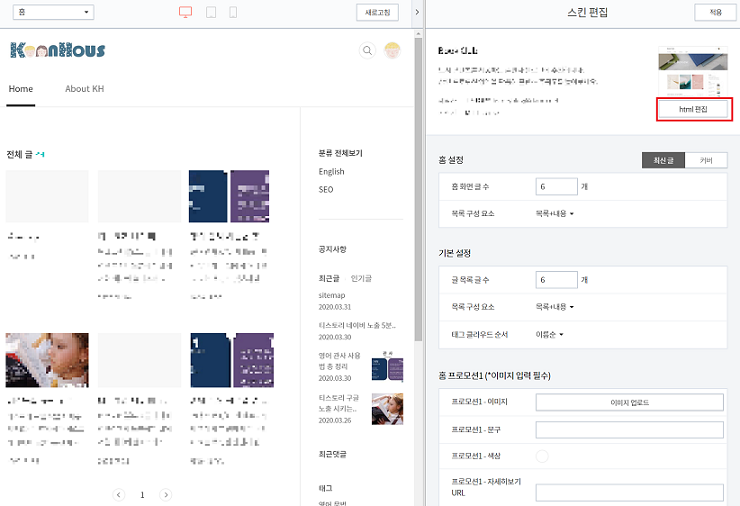Screen dimensions: 740x506
Task: Switch preview to tablet device icon
Action: (x=211, y=12)
